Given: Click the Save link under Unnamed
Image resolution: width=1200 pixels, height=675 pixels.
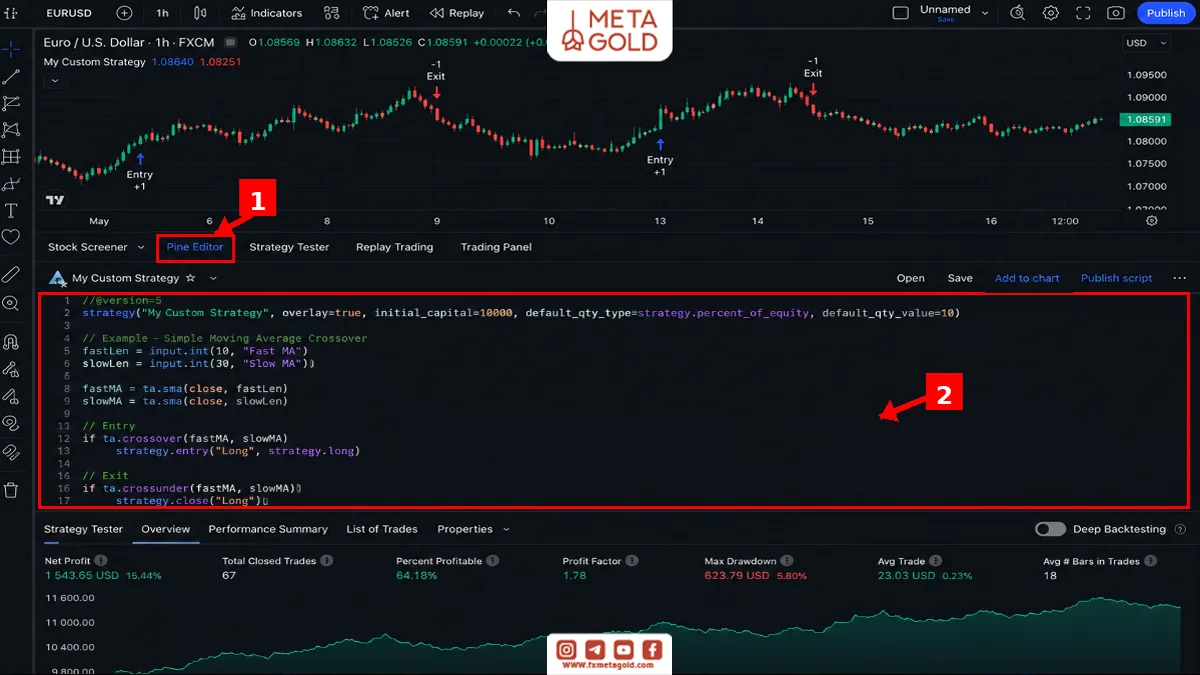Looking at the screenshot, I should tap(945, 19).
